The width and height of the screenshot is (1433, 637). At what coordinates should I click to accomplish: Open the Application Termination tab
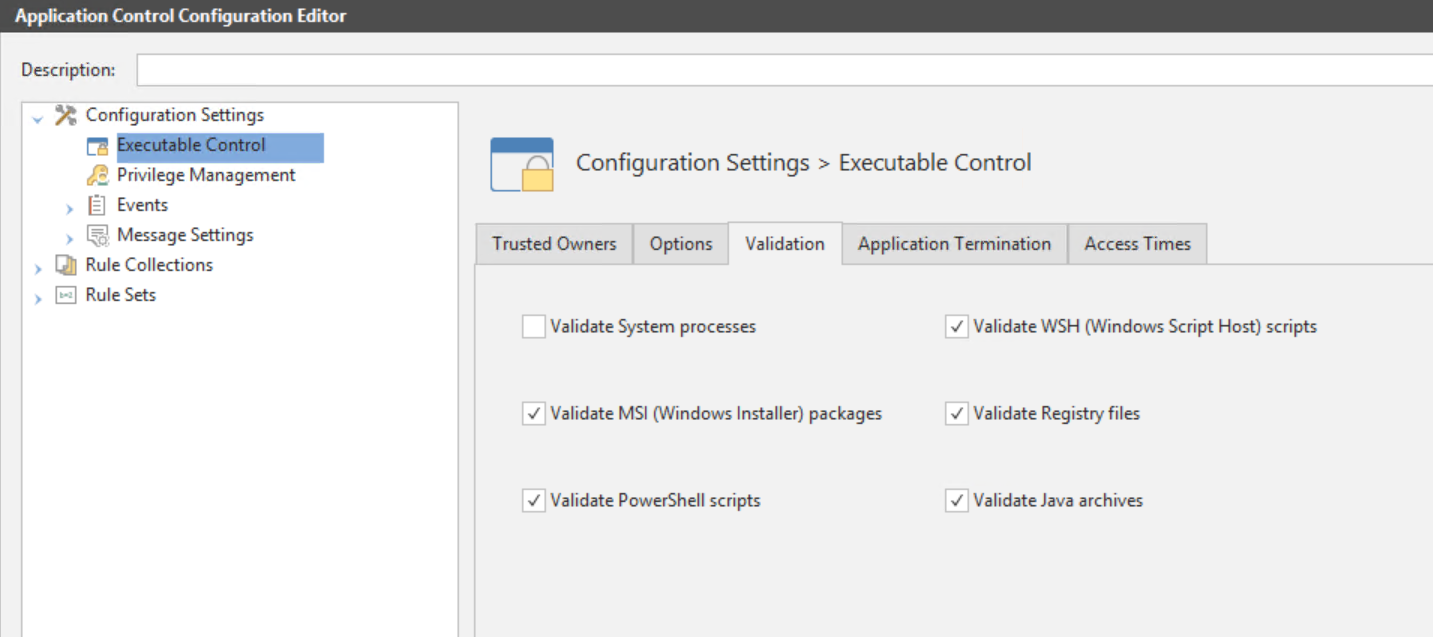[x=954, y=243]
